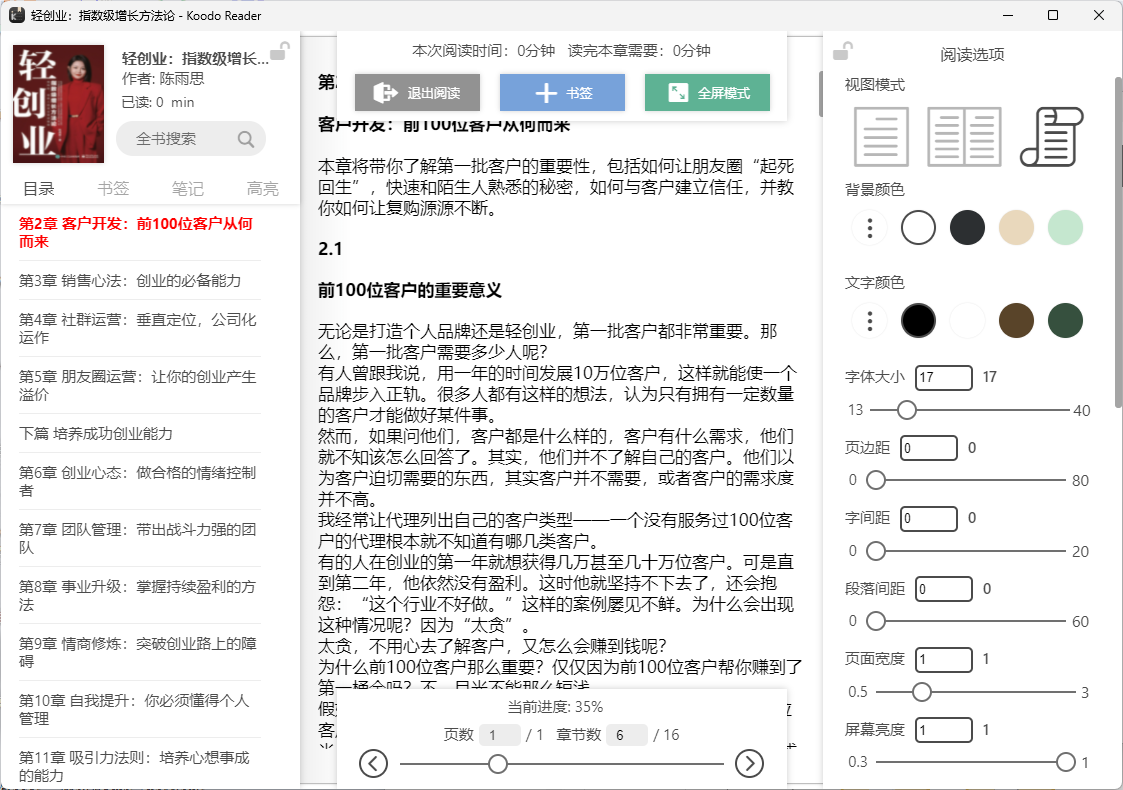Click the 页面宽度 slider handle
The width and height of the screenshot is (1123, 790).
(922, 692)
